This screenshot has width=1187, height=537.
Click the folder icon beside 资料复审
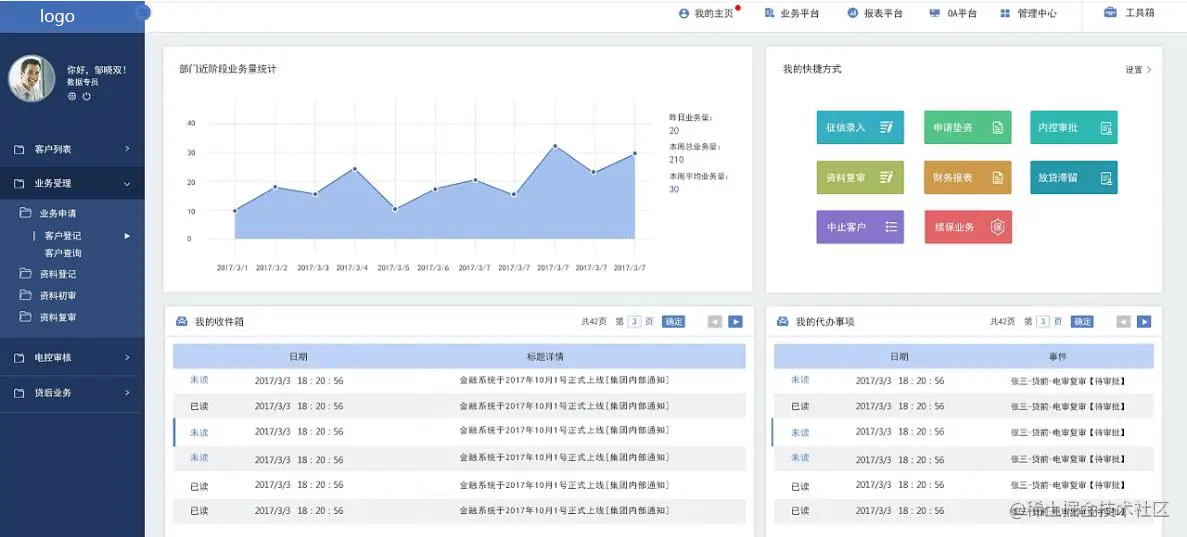pyautogui.click(x=25, y=317)
